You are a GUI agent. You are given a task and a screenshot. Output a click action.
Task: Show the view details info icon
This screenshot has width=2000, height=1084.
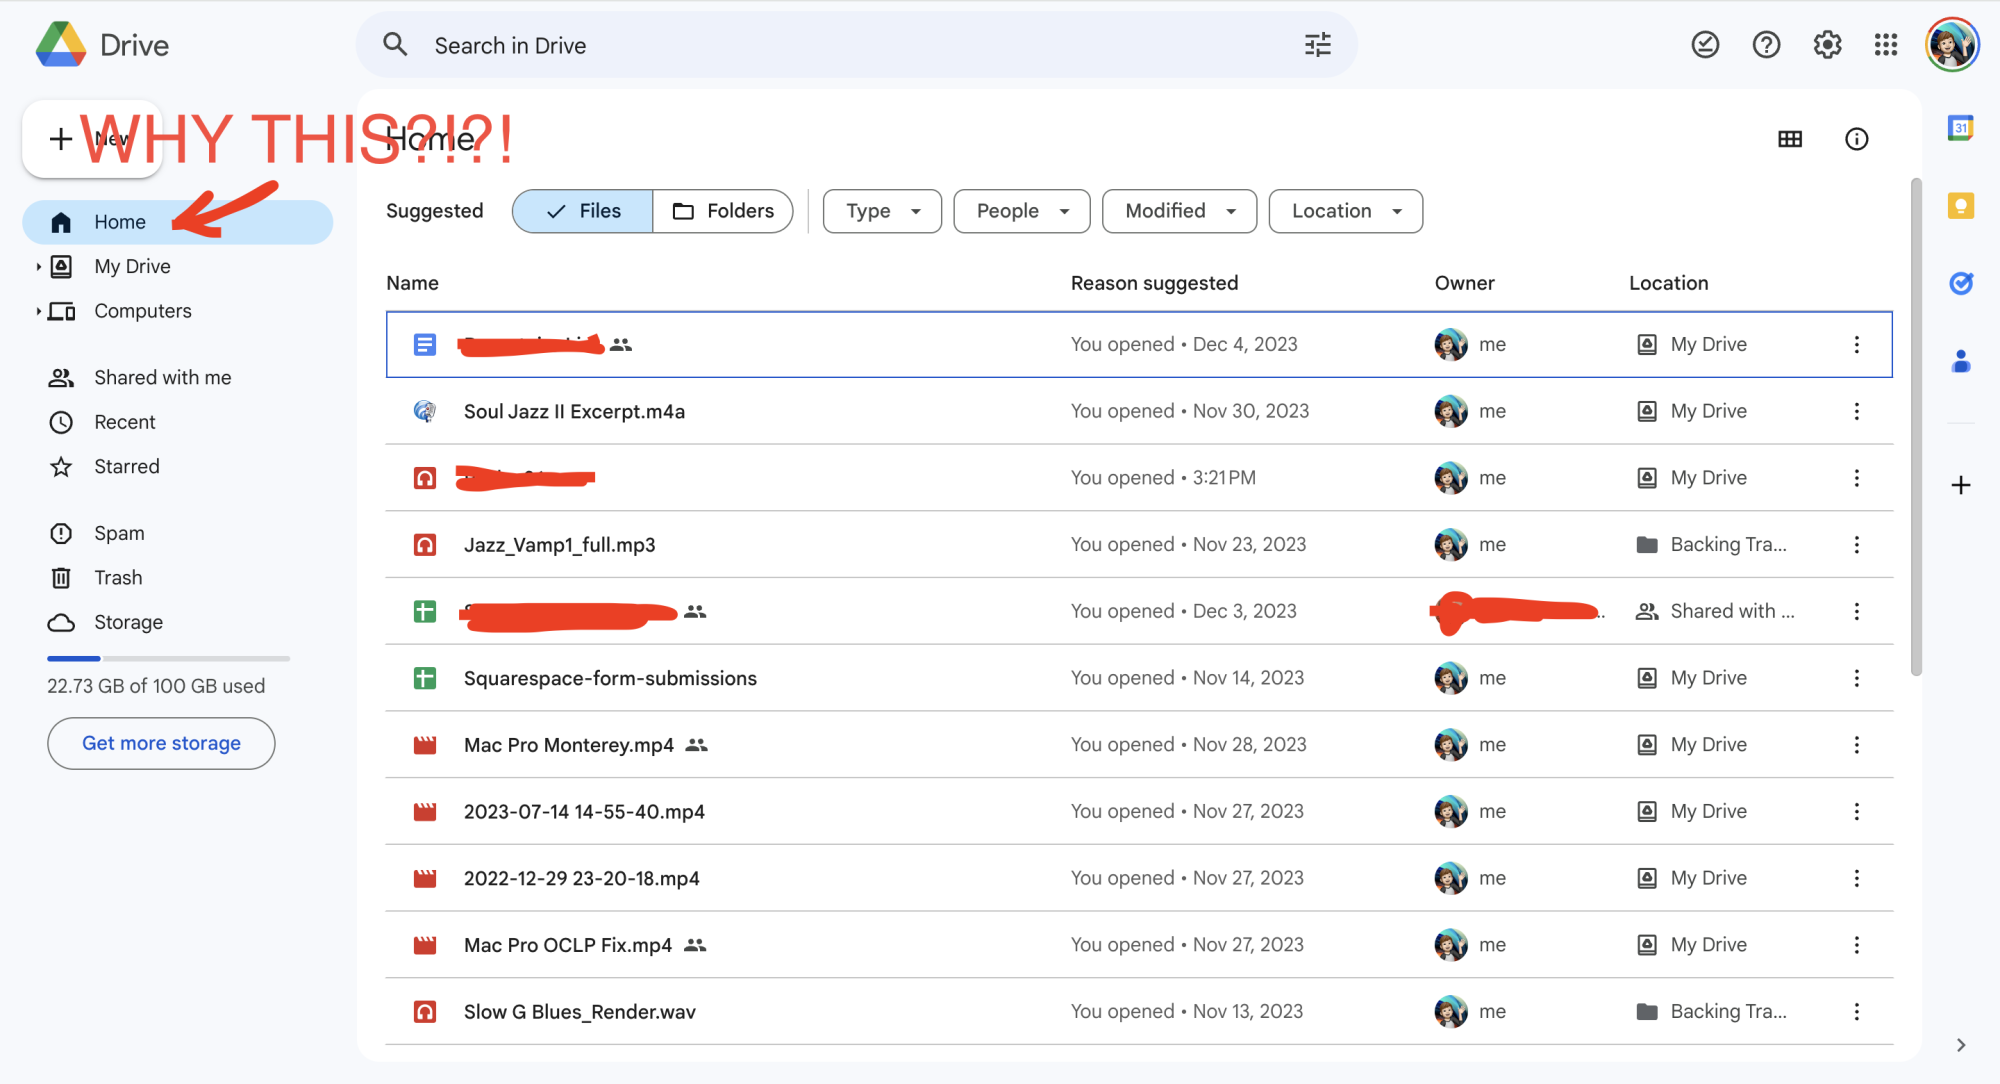1856,139
